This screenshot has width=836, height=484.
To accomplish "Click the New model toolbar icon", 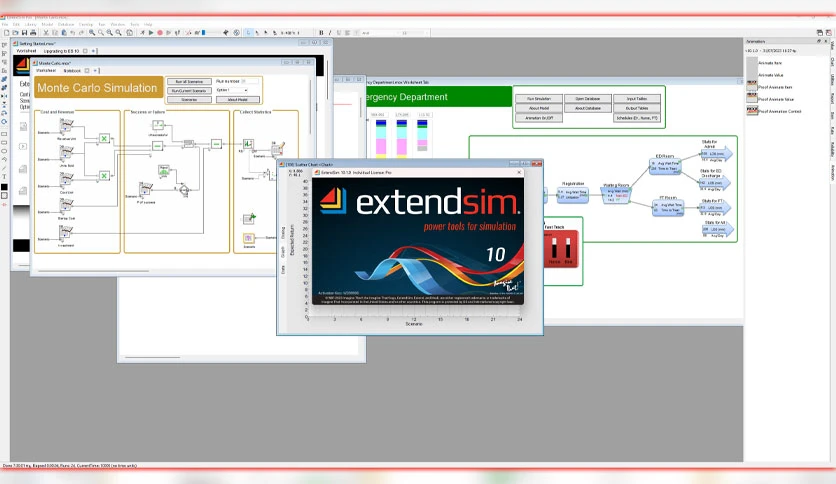I will (x=6, y=33).
